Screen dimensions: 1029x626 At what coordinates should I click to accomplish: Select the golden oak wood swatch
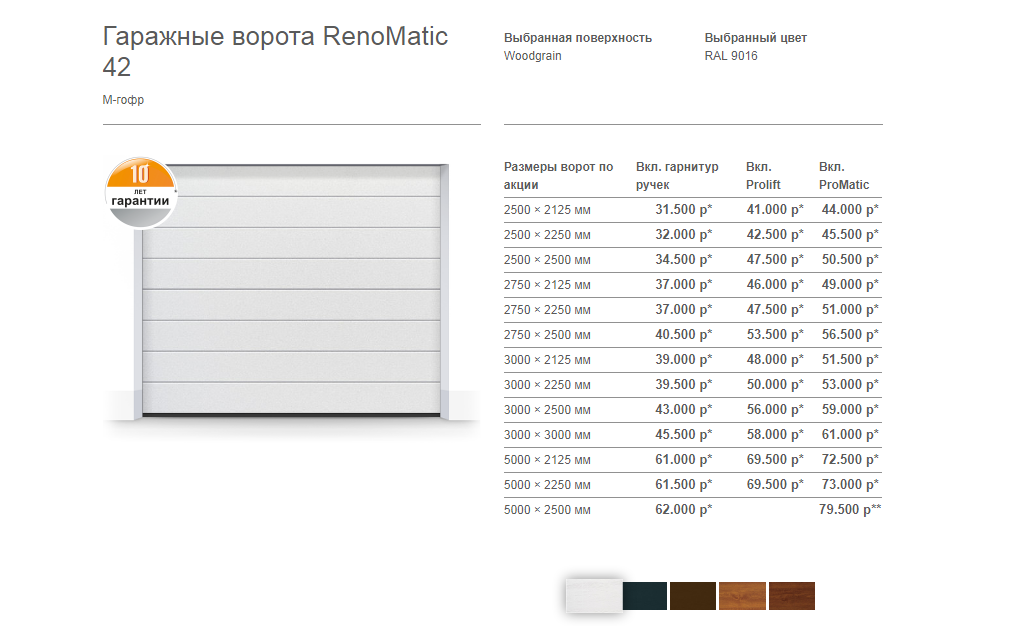click(742, 596)
